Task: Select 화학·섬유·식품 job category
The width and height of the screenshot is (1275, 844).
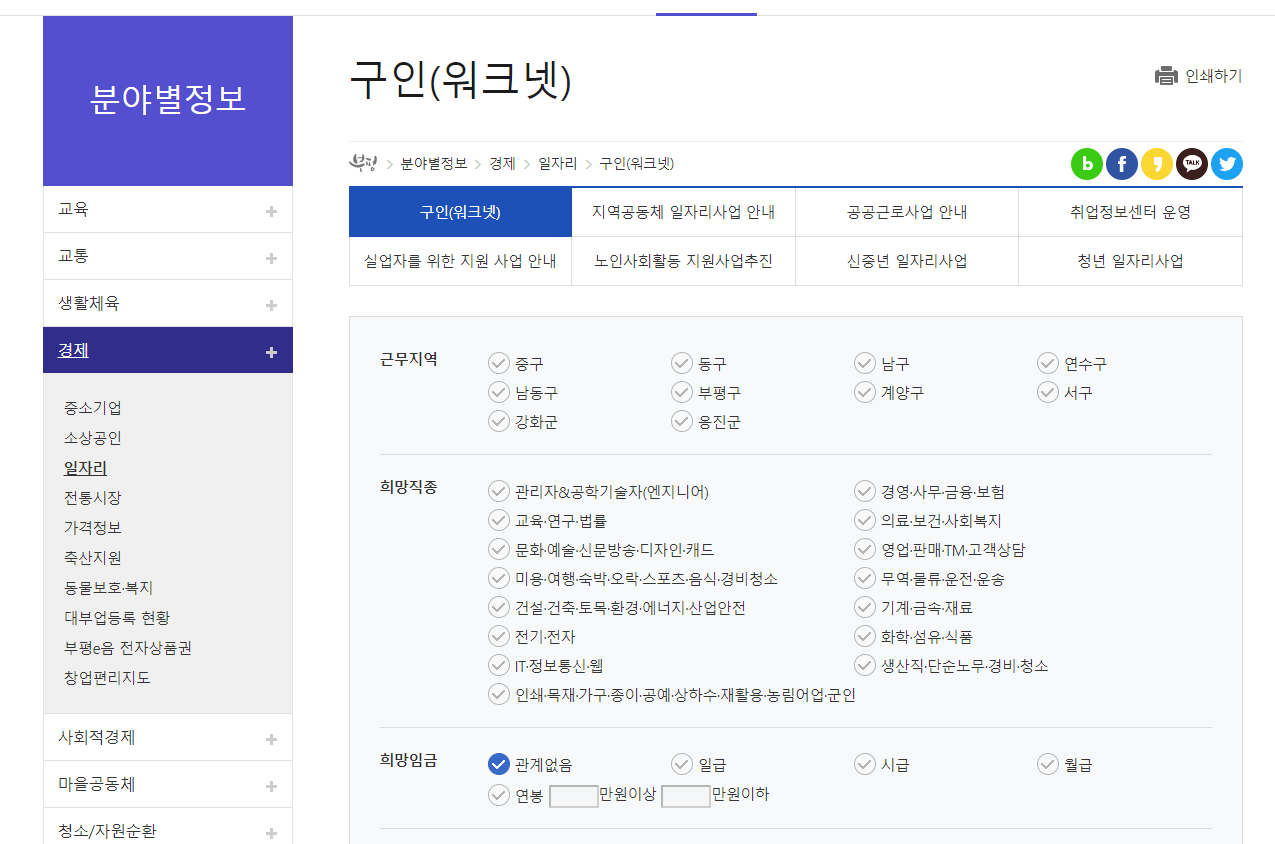Action: (x=865, y=636)
